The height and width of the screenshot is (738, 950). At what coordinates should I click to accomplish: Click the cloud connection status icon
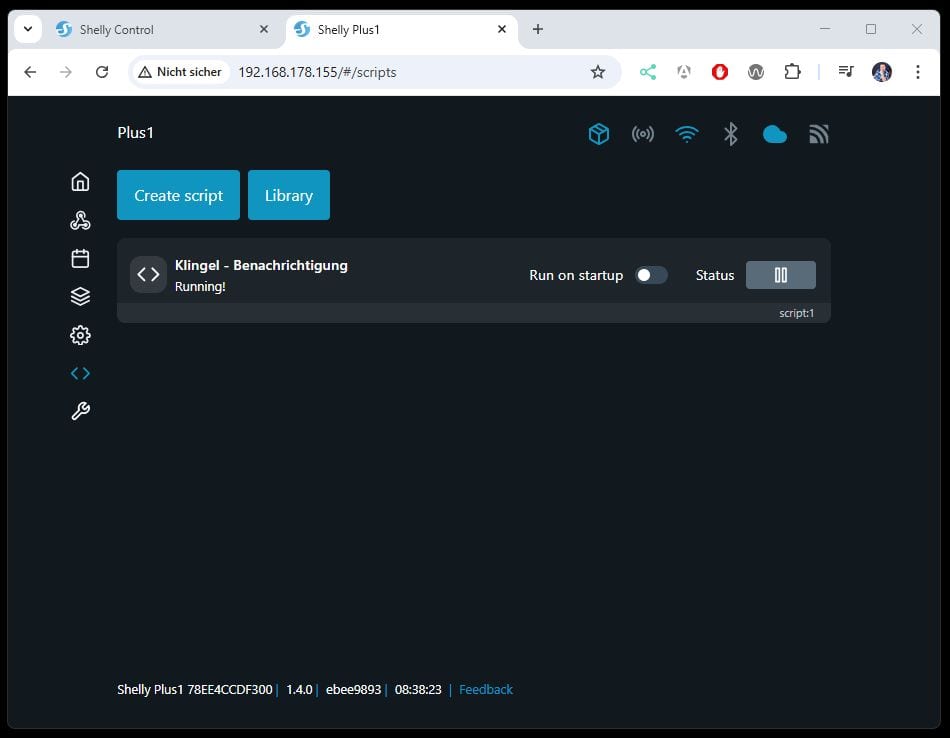click(x=775, y=134)
